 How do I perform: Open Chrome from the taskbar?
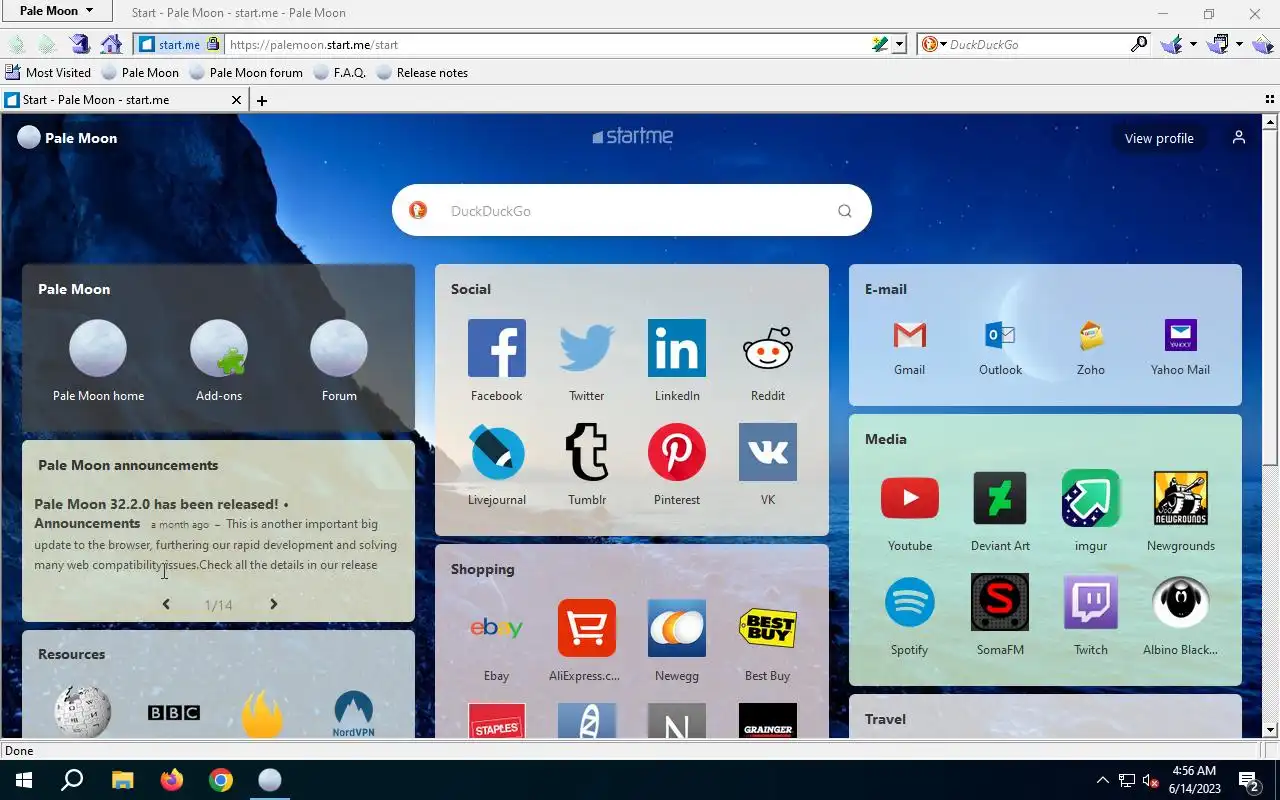221,780
